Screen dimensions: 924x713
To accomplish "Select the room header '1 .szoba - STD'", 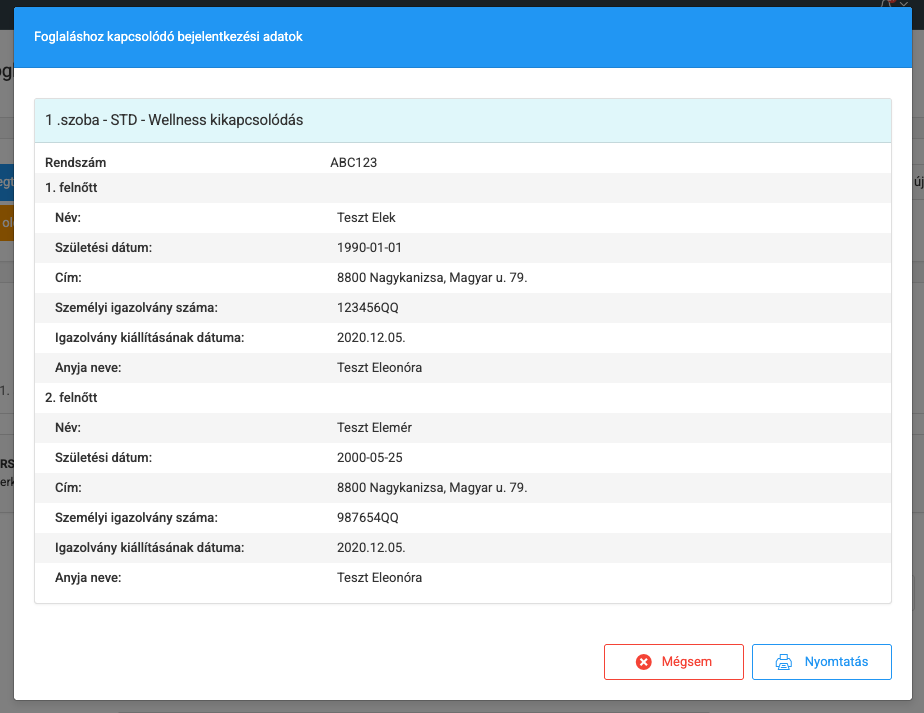I will tap(174, 120).
